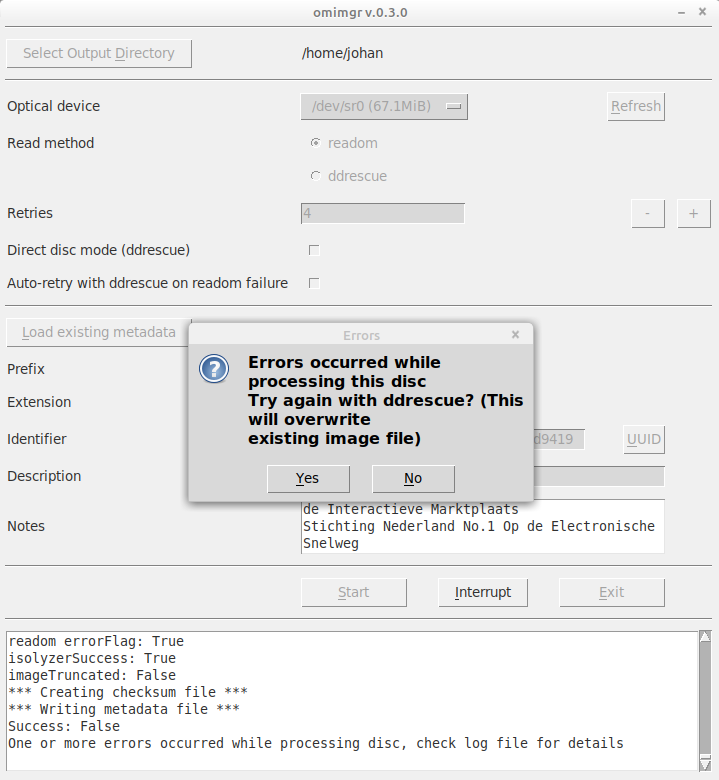The height and width of the screenshot is (780, 719).
Task: Enable Auto-retry with ddrescue on readom failure
Action: click(x=314, y=283)
